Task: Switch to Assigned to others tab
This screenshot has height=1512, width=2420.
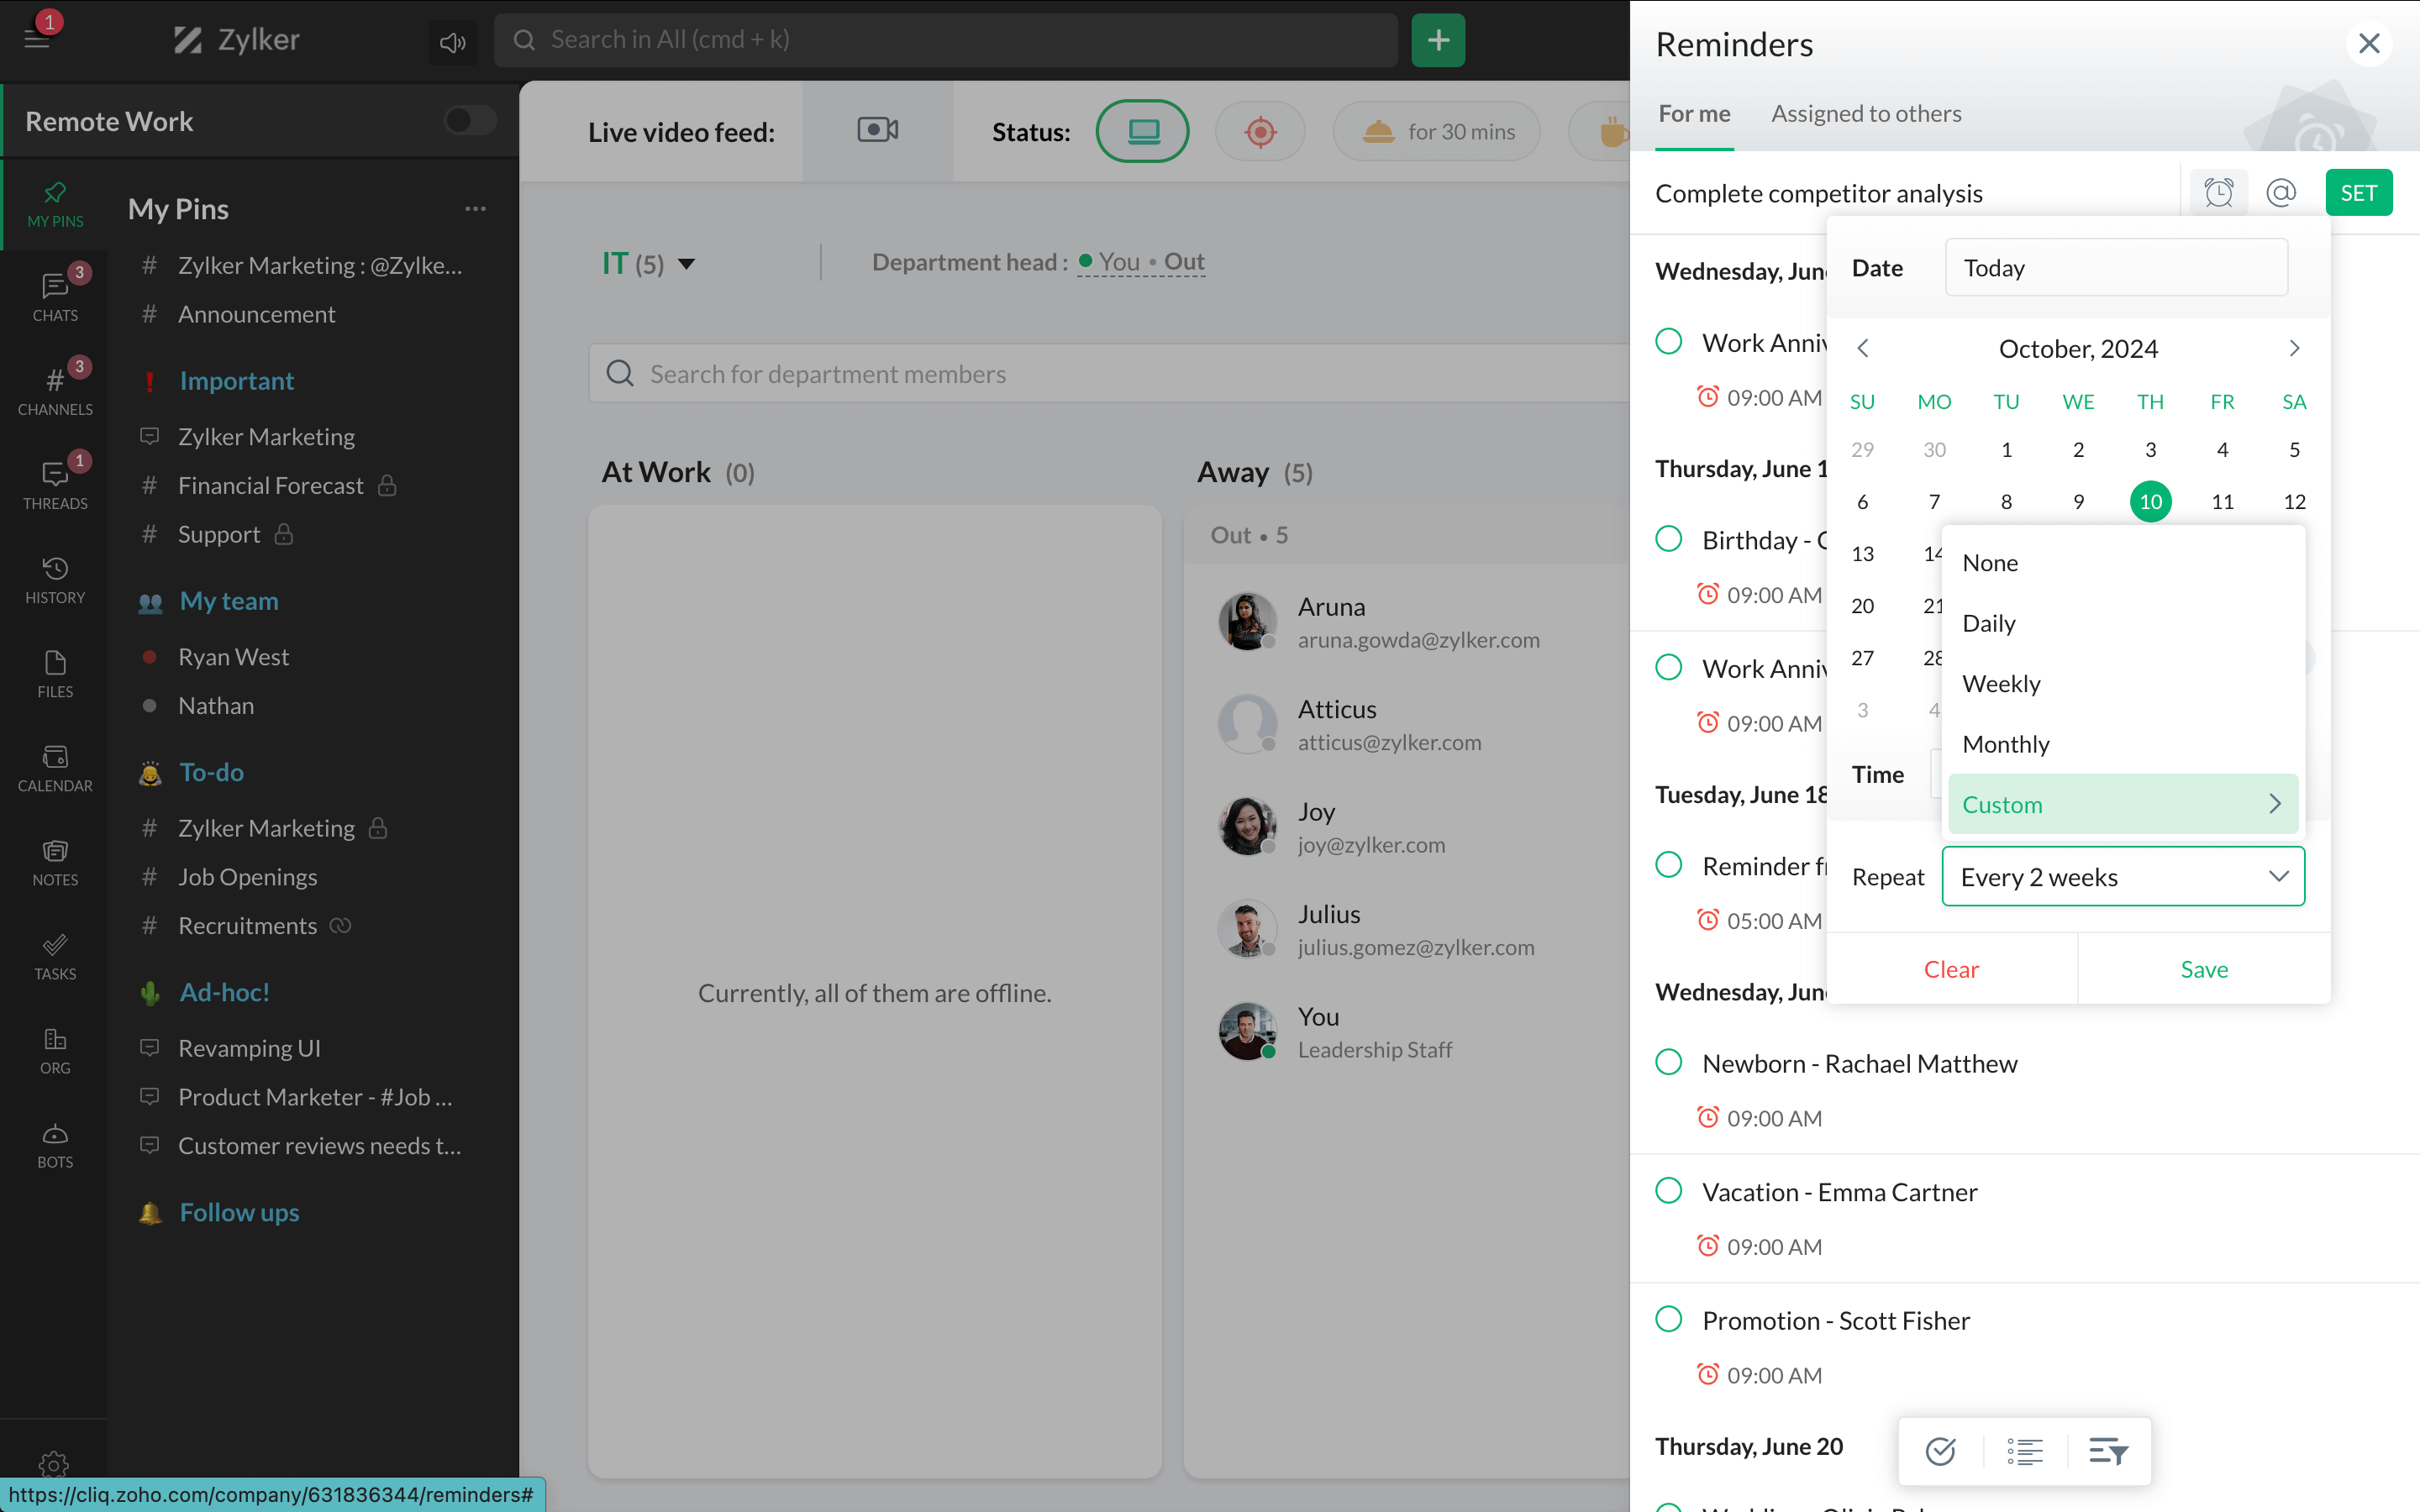Action: (x=1866, y=112)
